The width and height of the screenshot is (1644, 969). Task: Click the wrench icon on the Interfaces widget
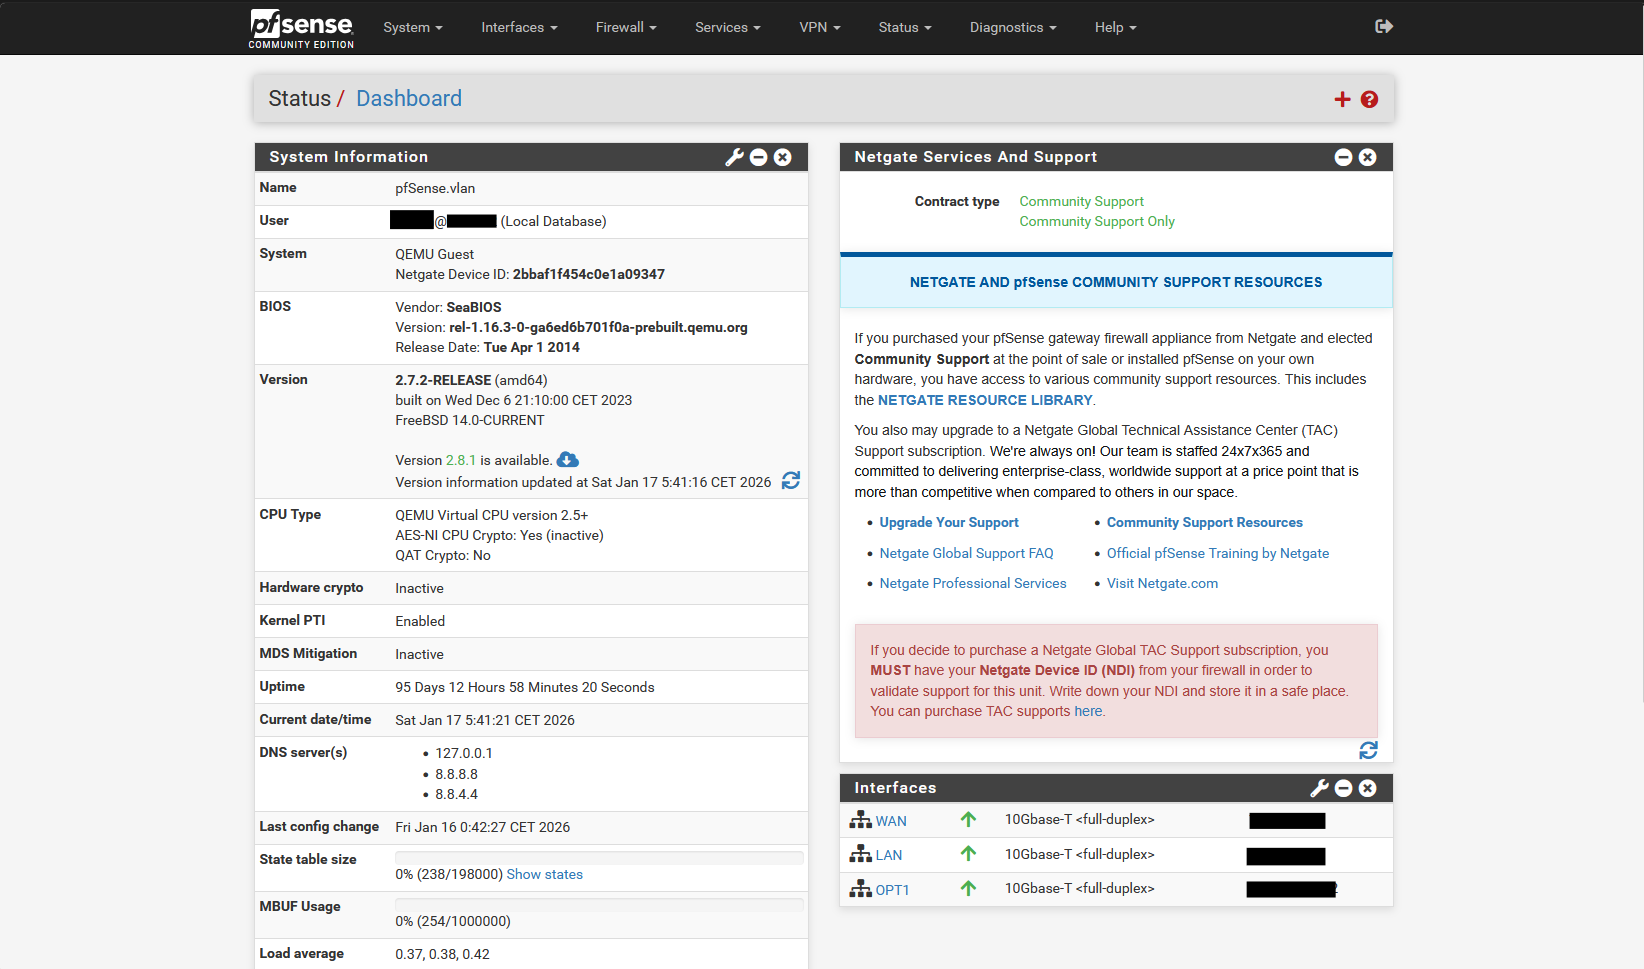pos(1319,788)
